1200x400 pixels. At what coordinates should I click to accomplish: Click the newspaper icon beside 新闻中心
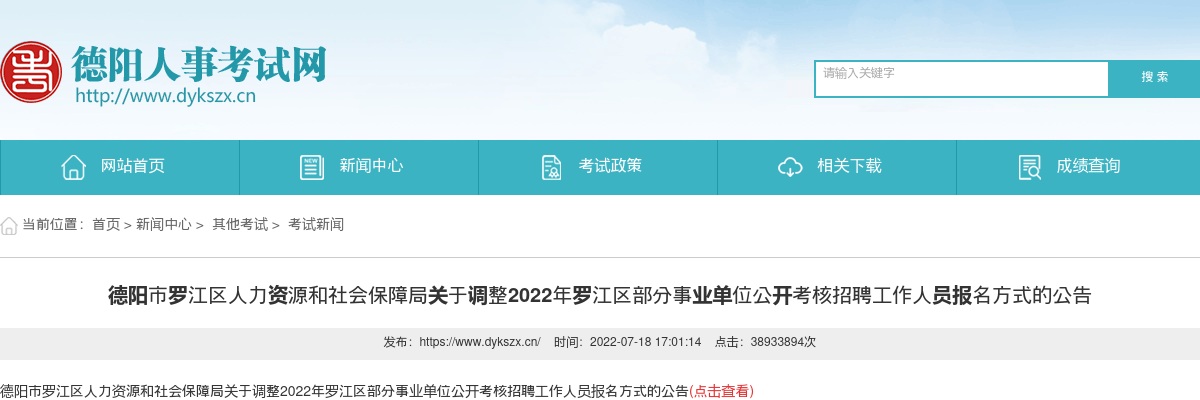coord(312,167)
